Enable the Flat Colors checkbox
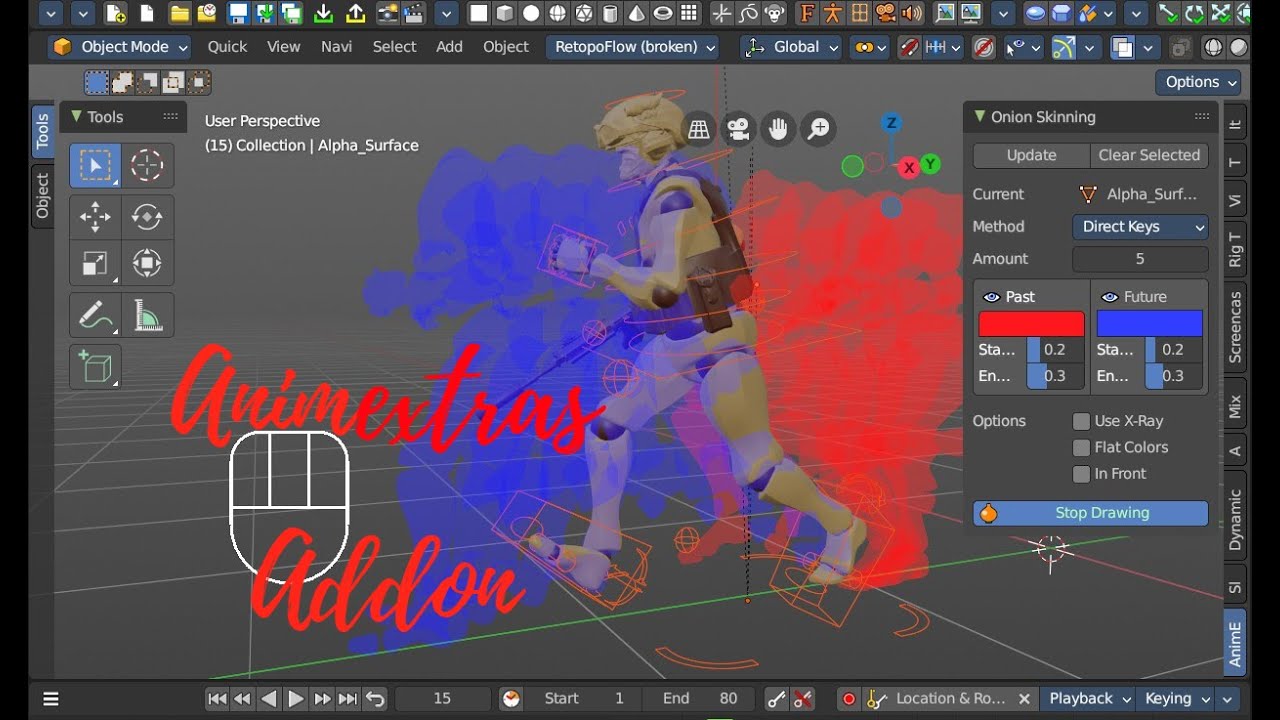The height and width of the screenshot is (720, 1280). pyautogui.click(x=1081, y=447)
